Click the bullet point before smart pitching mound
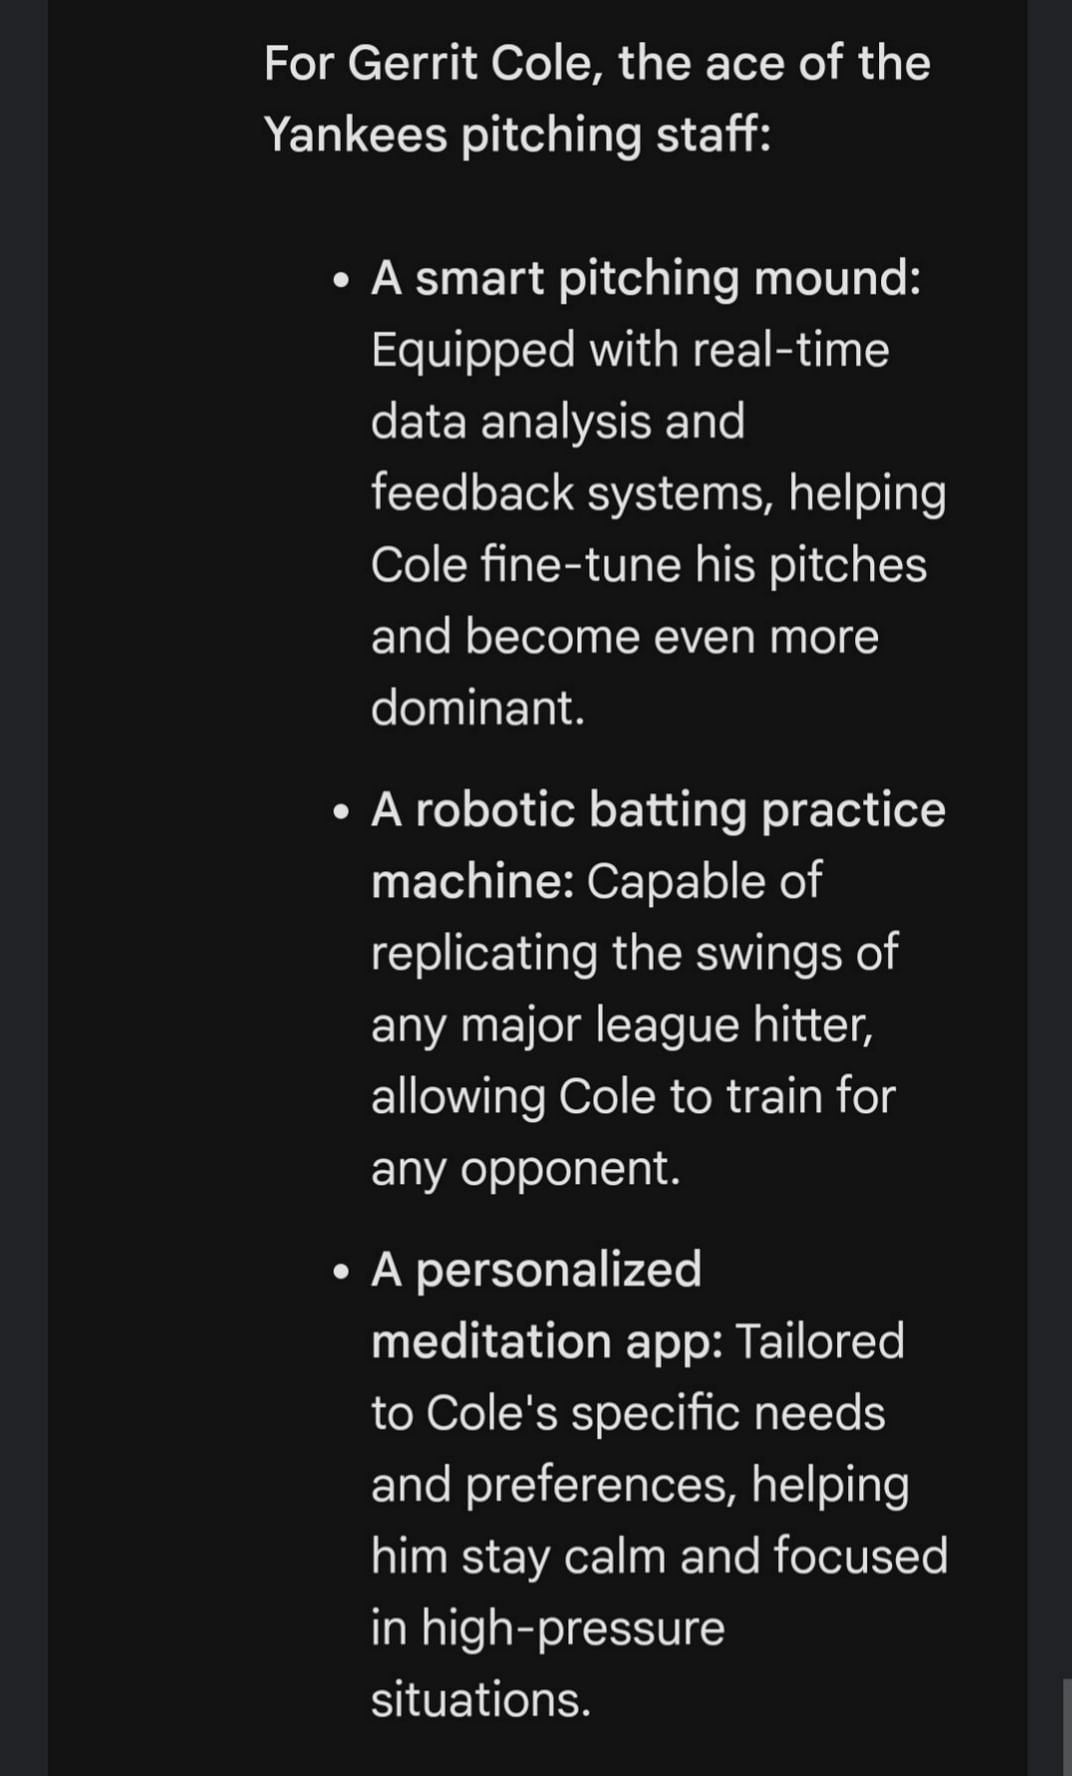 click(x=343, y=280)
